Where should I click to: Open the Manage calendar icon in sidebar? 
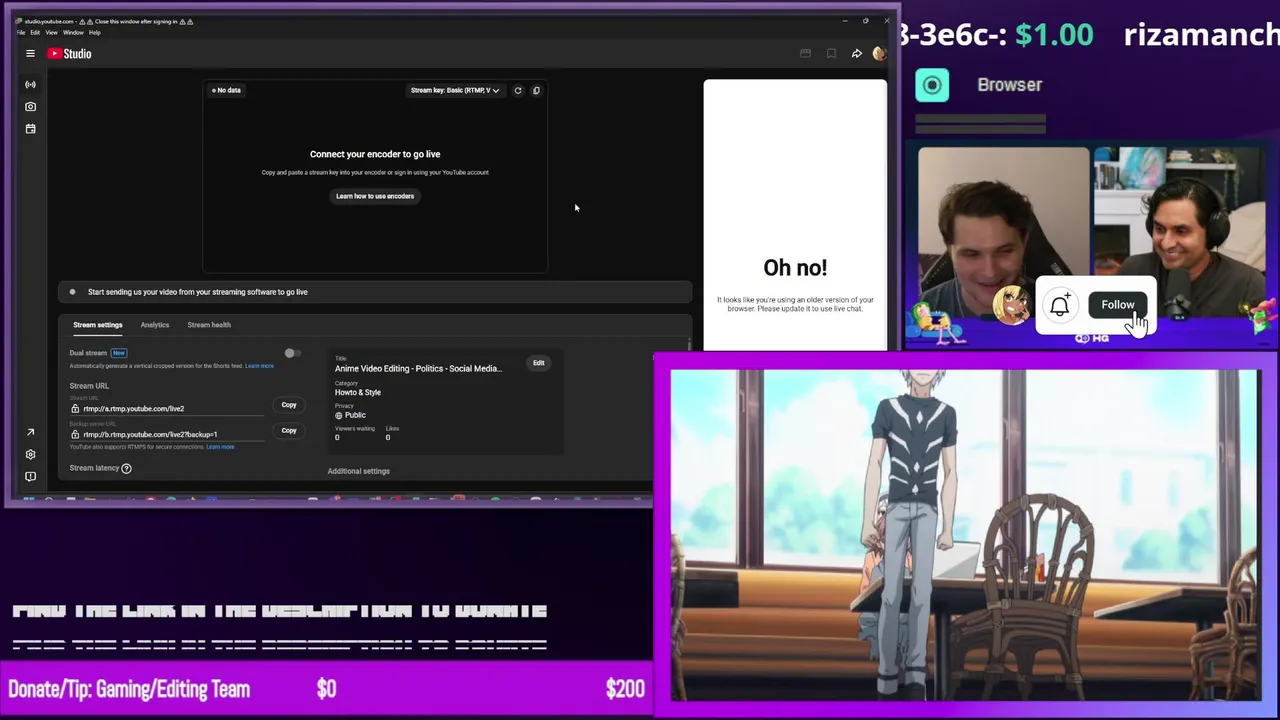point(30,128)
